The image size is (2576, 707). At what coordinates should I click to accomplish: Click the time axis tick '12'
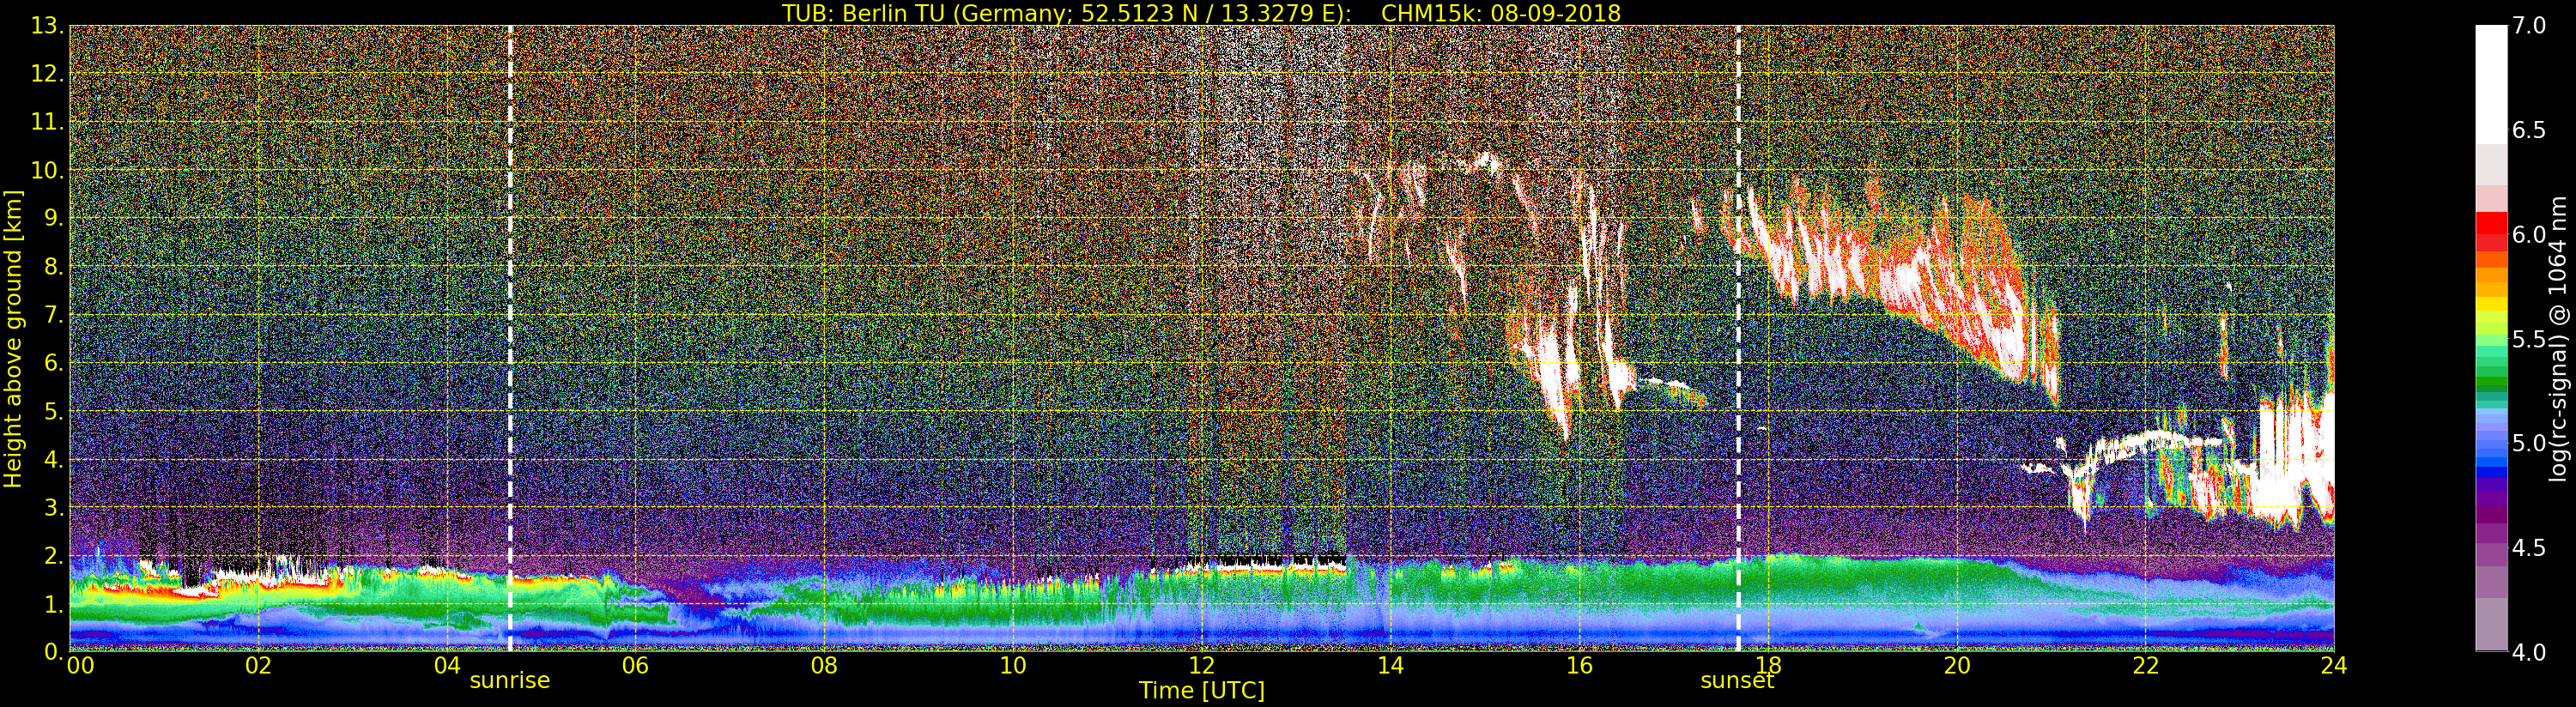(1201, 665)
